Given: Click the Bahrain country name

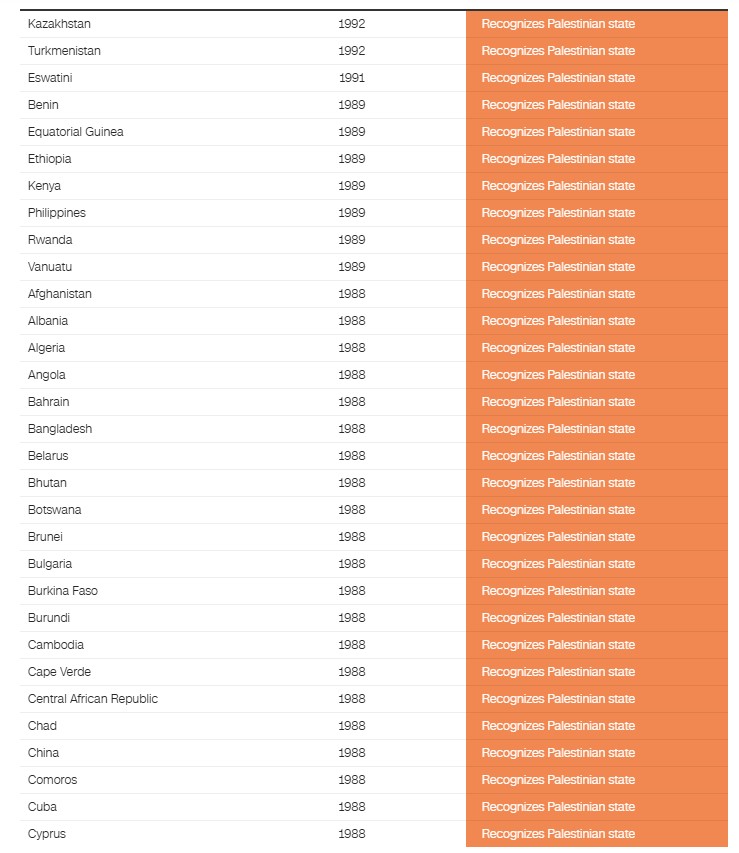Looking at the screenshot, I should coord(49,402).
